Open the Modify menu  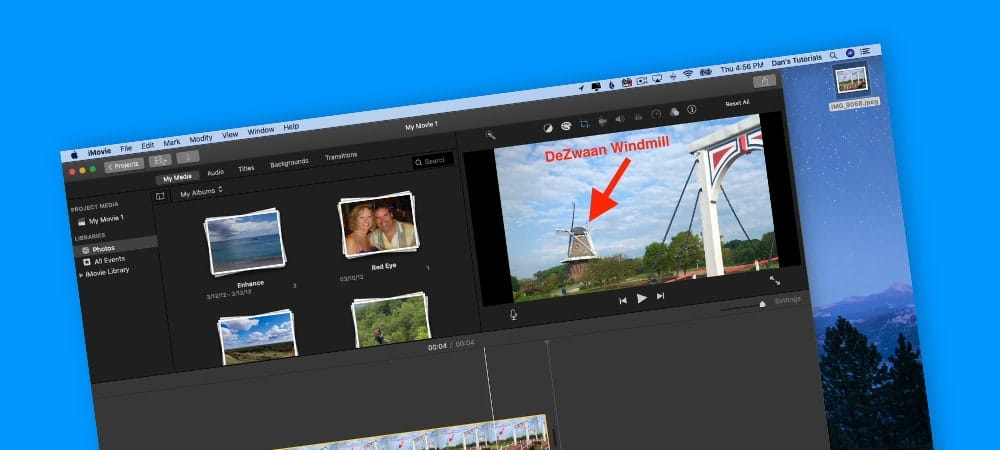201,138
